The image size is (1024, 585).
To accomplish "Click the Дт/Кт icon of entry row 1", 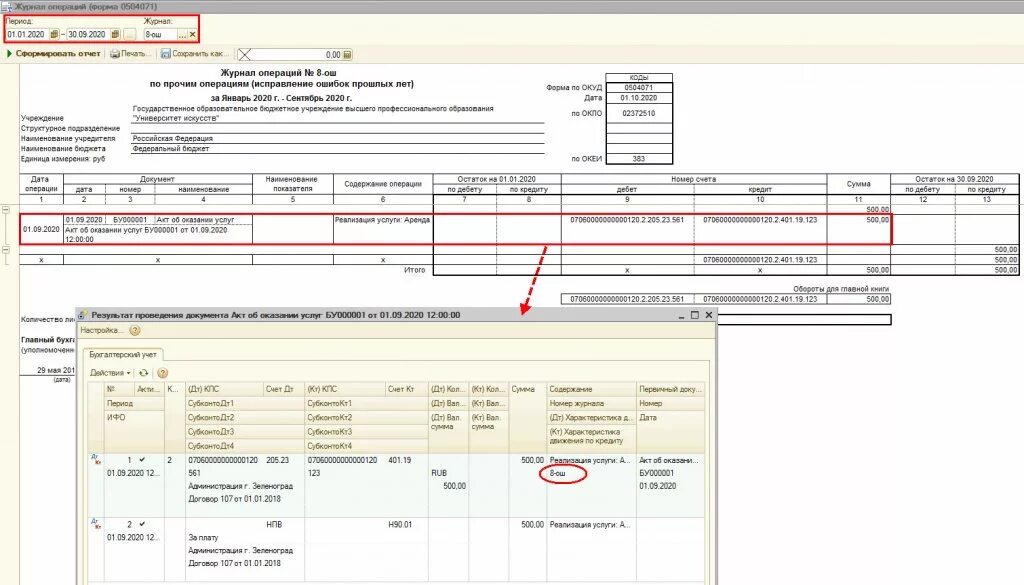I will [x=96, y=460].
